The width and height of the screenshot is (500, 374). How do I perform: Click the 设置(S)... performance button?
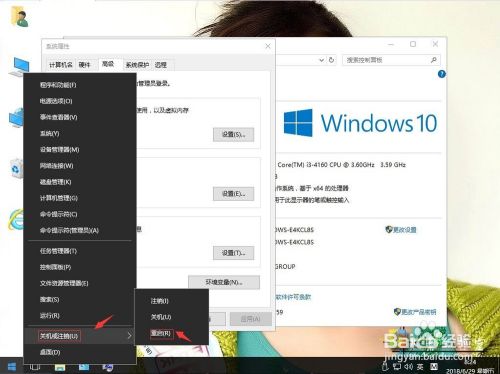click(233, 135)
